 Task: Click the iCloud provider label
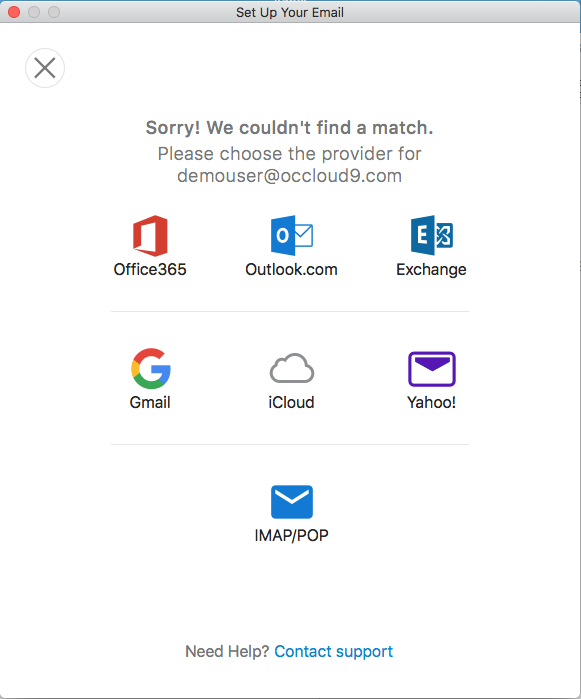tap(291, 402)
